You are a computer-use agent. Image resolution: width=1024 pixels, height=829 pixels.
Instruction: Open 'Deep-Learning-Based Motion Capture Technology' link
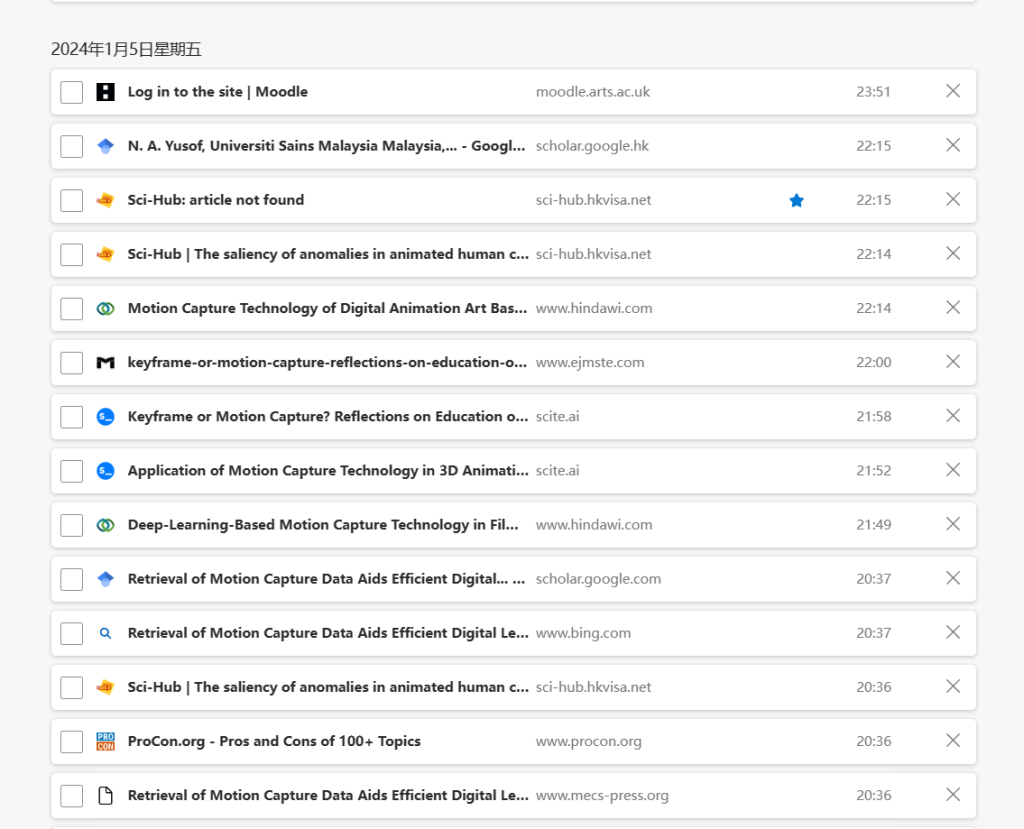tap(323, 525)
